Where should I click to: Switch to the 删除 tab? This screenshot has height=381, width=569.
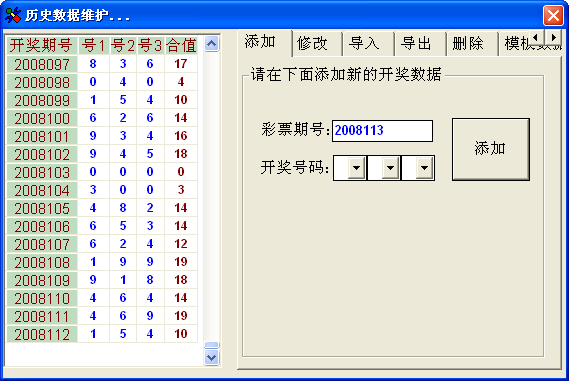point(472,44)
